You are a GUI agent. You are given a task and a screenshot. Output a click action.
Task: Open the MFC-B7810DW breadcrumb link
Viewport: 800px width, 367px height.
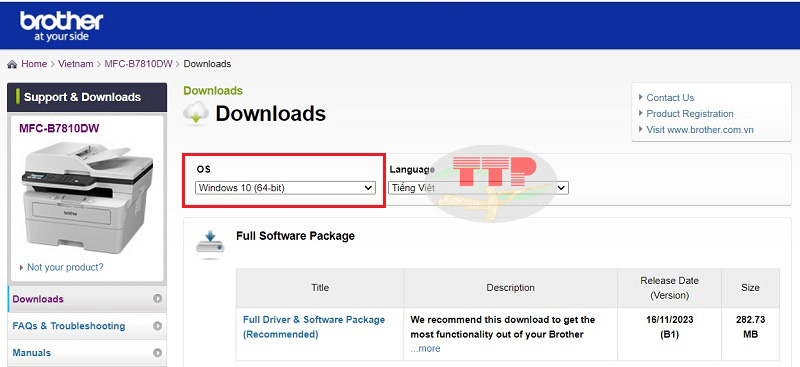(x=138, y=64)
